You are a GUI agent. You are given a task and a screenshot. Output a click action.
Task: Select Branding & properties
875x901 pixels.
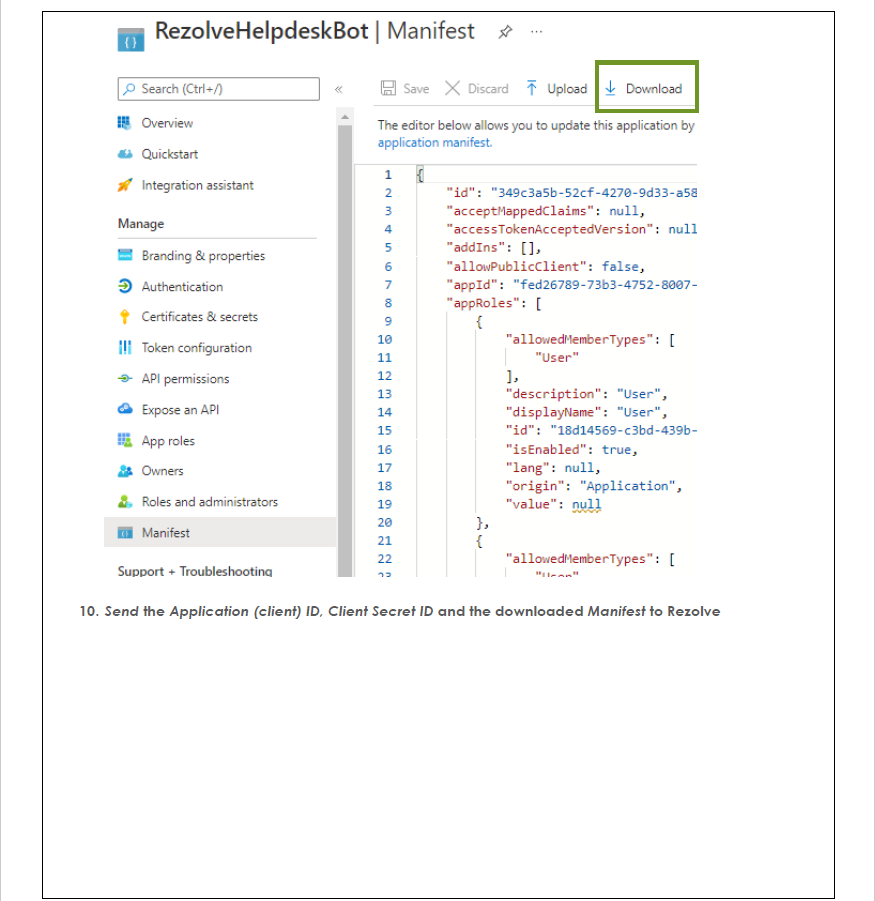click(203, 256)
